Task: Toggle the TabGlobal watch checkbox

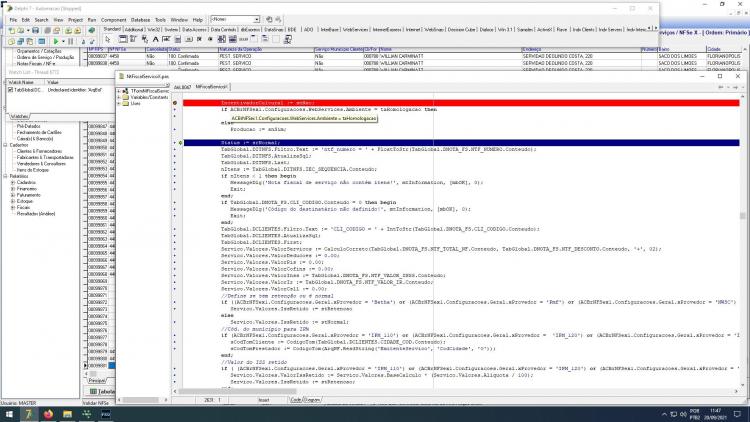Action: click(x=11, y=89)
